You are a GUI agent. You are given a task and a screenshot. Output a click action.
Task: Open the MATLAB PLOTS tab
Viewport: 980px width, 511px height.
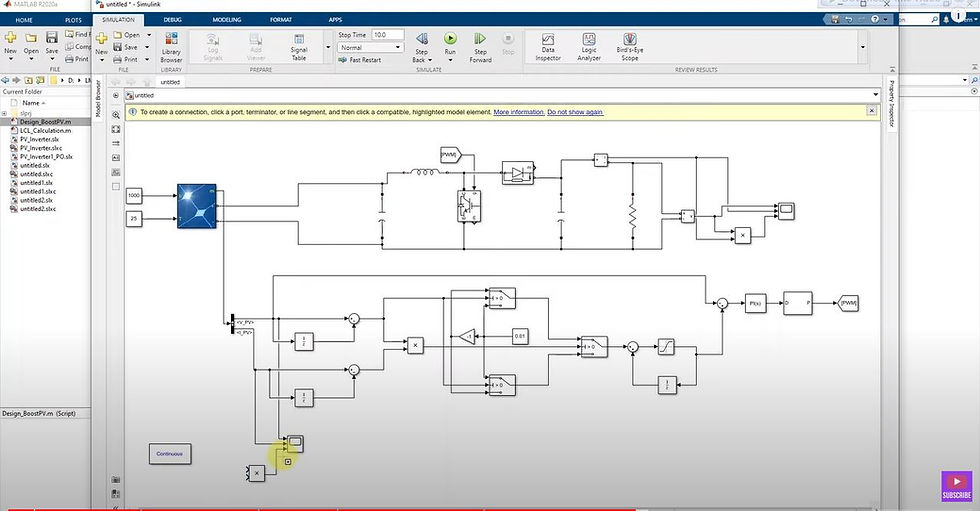73,20
